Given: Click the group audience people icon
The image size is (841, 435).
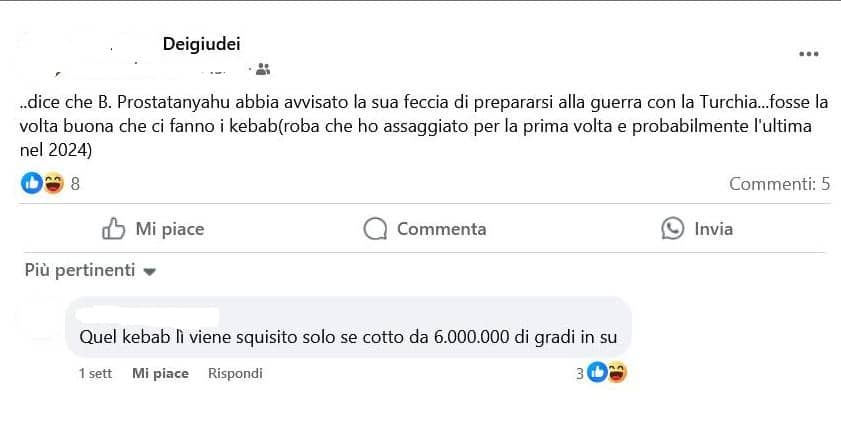Looking at the screenshot, I should click(263, 70).
